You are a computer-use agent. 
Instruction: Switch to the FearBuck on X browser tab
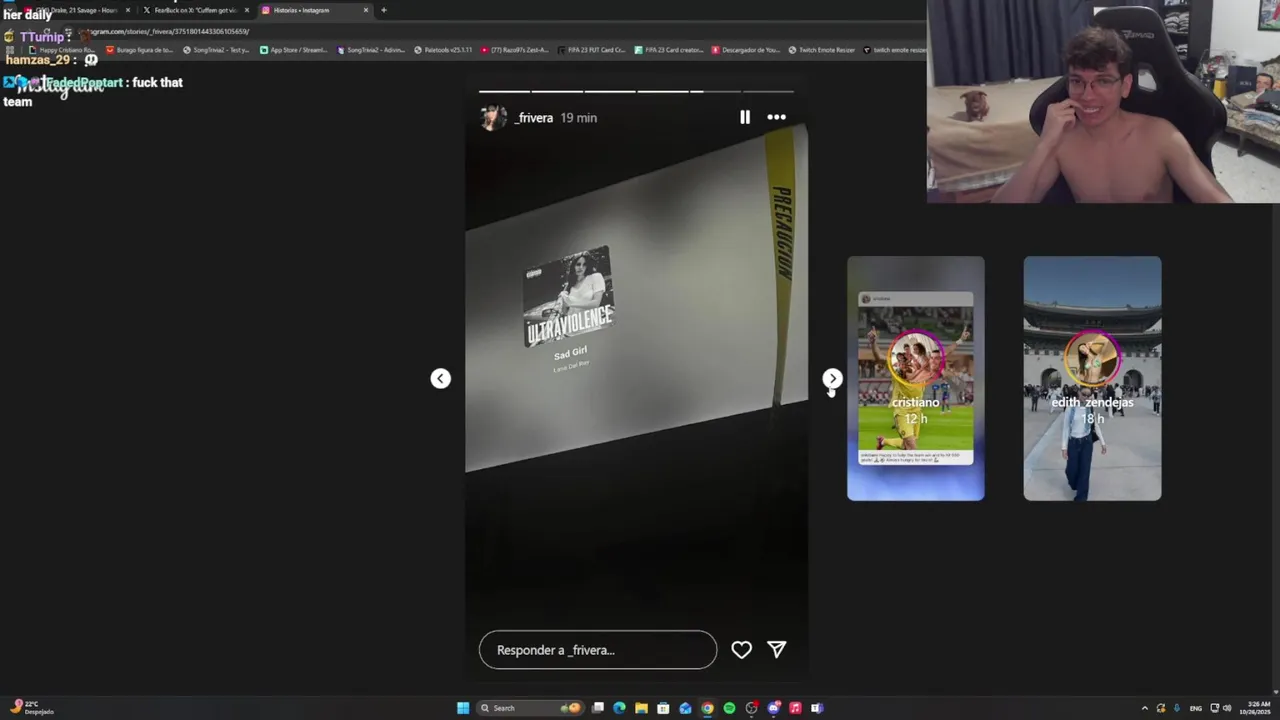(195, 10)
